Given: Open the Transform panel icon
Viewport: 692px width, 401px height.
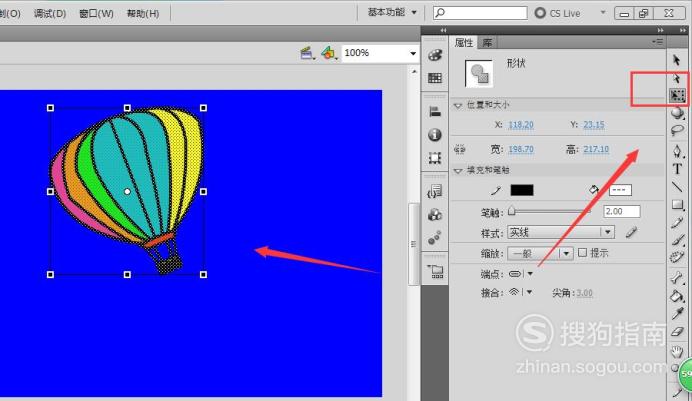Looking at the screenshot, I should [x=435, y=158].
